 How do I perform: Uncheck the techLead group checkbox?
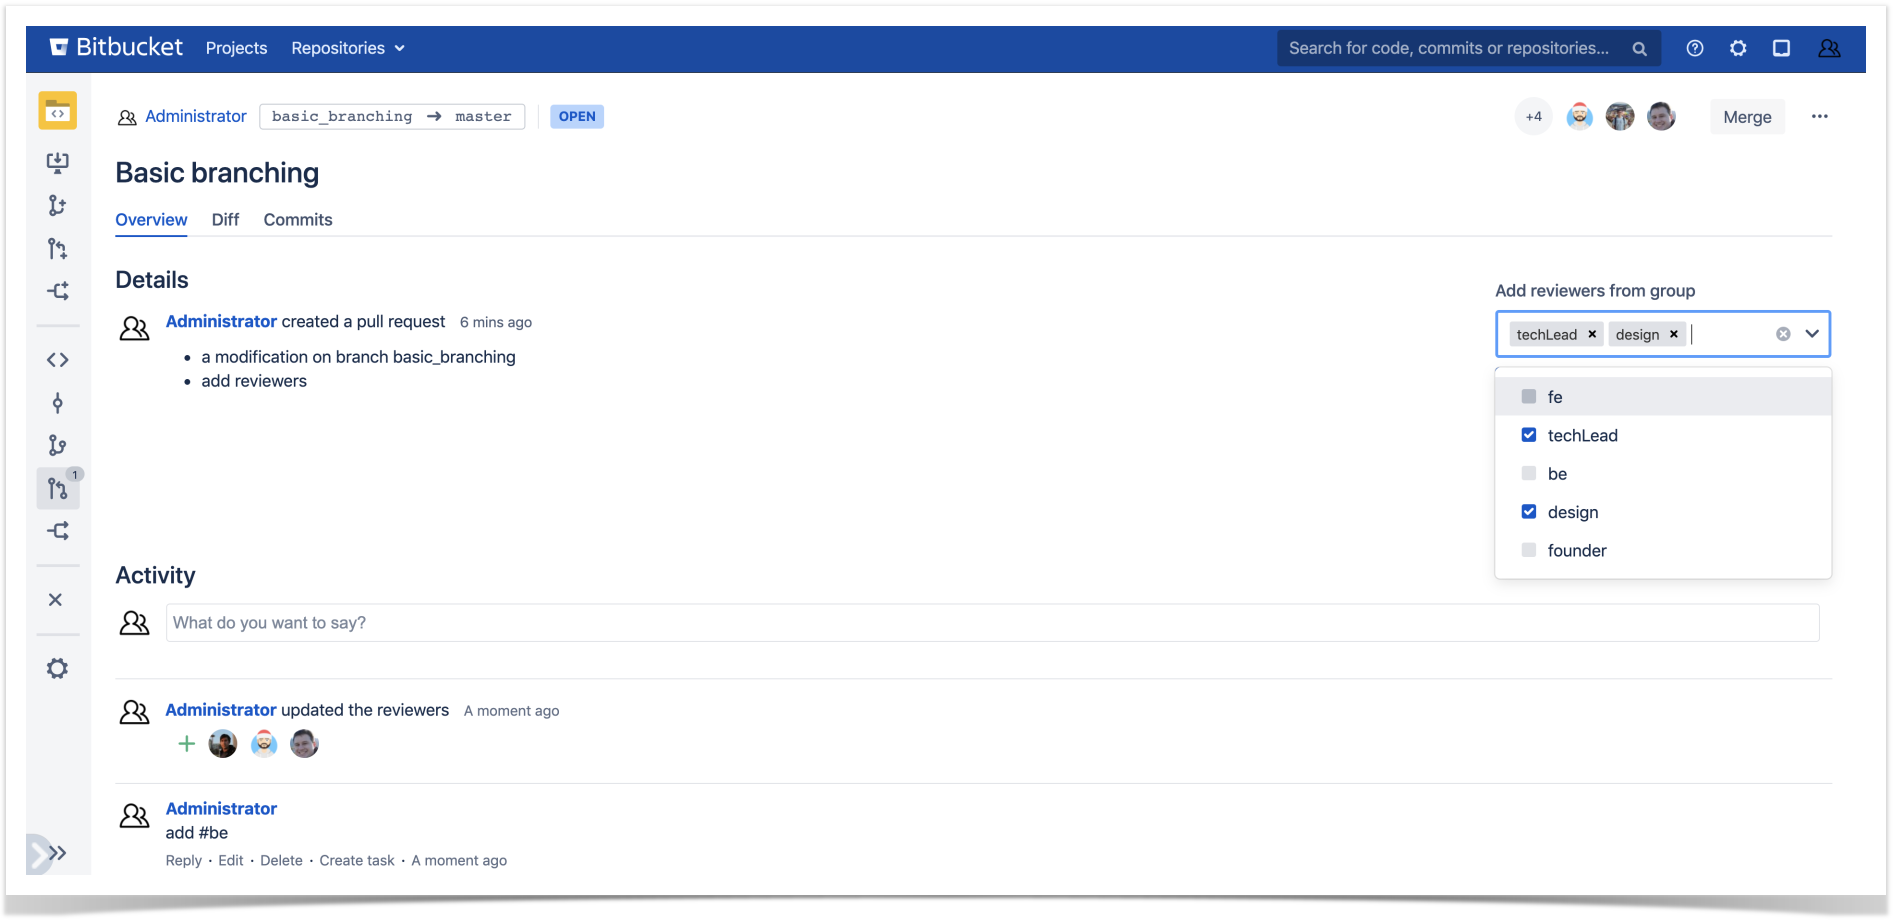(1528, 435)
